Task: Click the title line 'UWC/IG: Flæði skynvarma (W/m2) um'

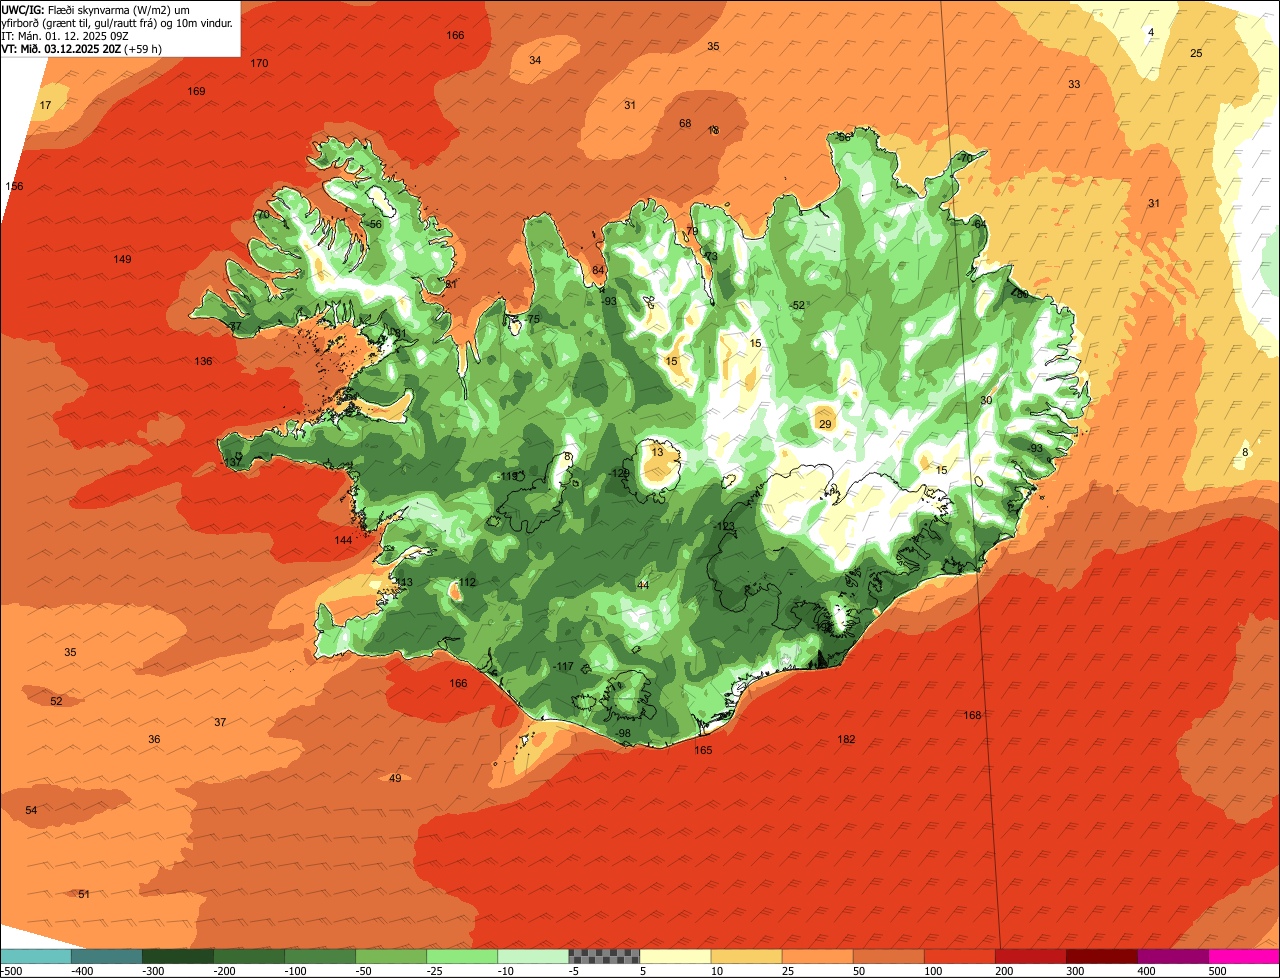Action: click(96, 9)
